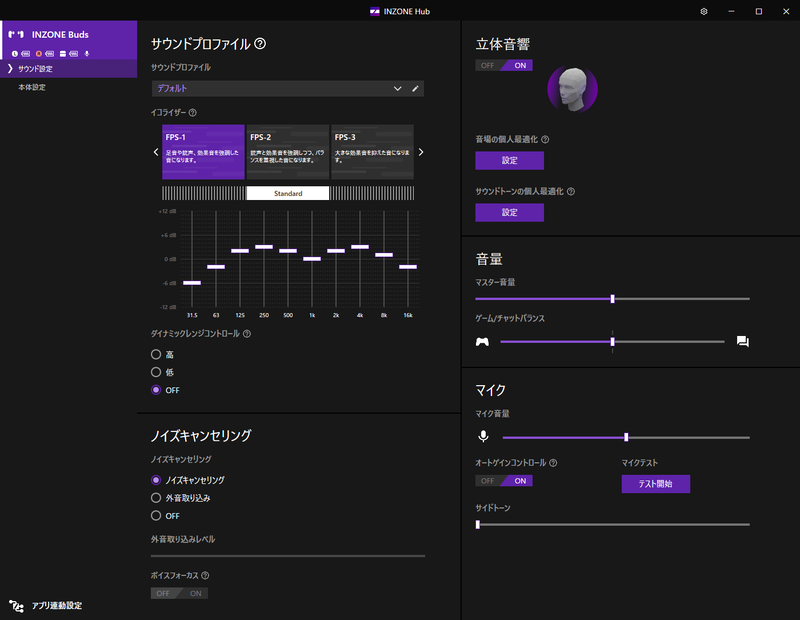Toggle auto gain control switch
800x620 pixels.
[x=504, y=481]
